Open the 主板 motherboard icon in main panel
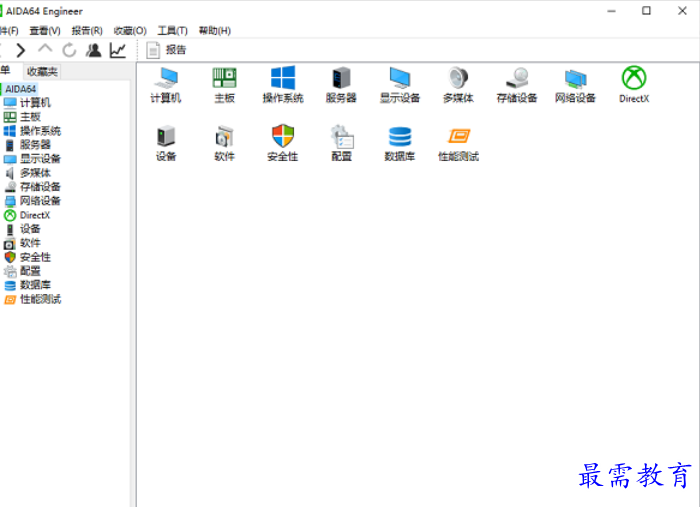Image resolution: width=700 pixels, height=507 pixels. click(224, 85)
